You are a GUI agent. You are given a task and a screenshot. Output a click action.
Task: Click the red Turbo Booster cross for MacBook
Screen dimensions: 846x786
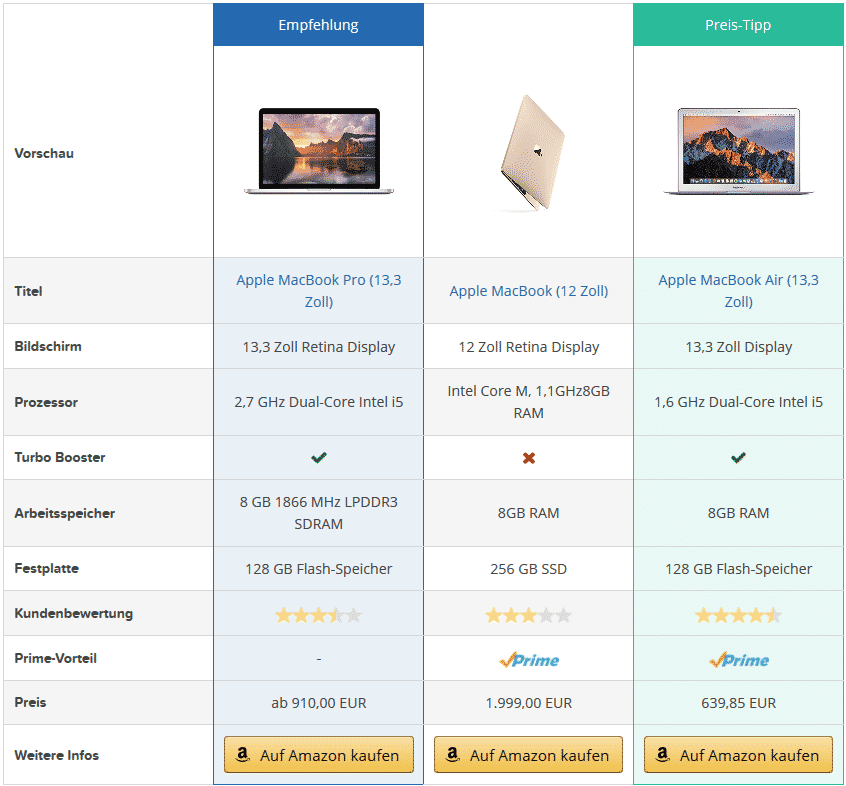click(529, 458)
